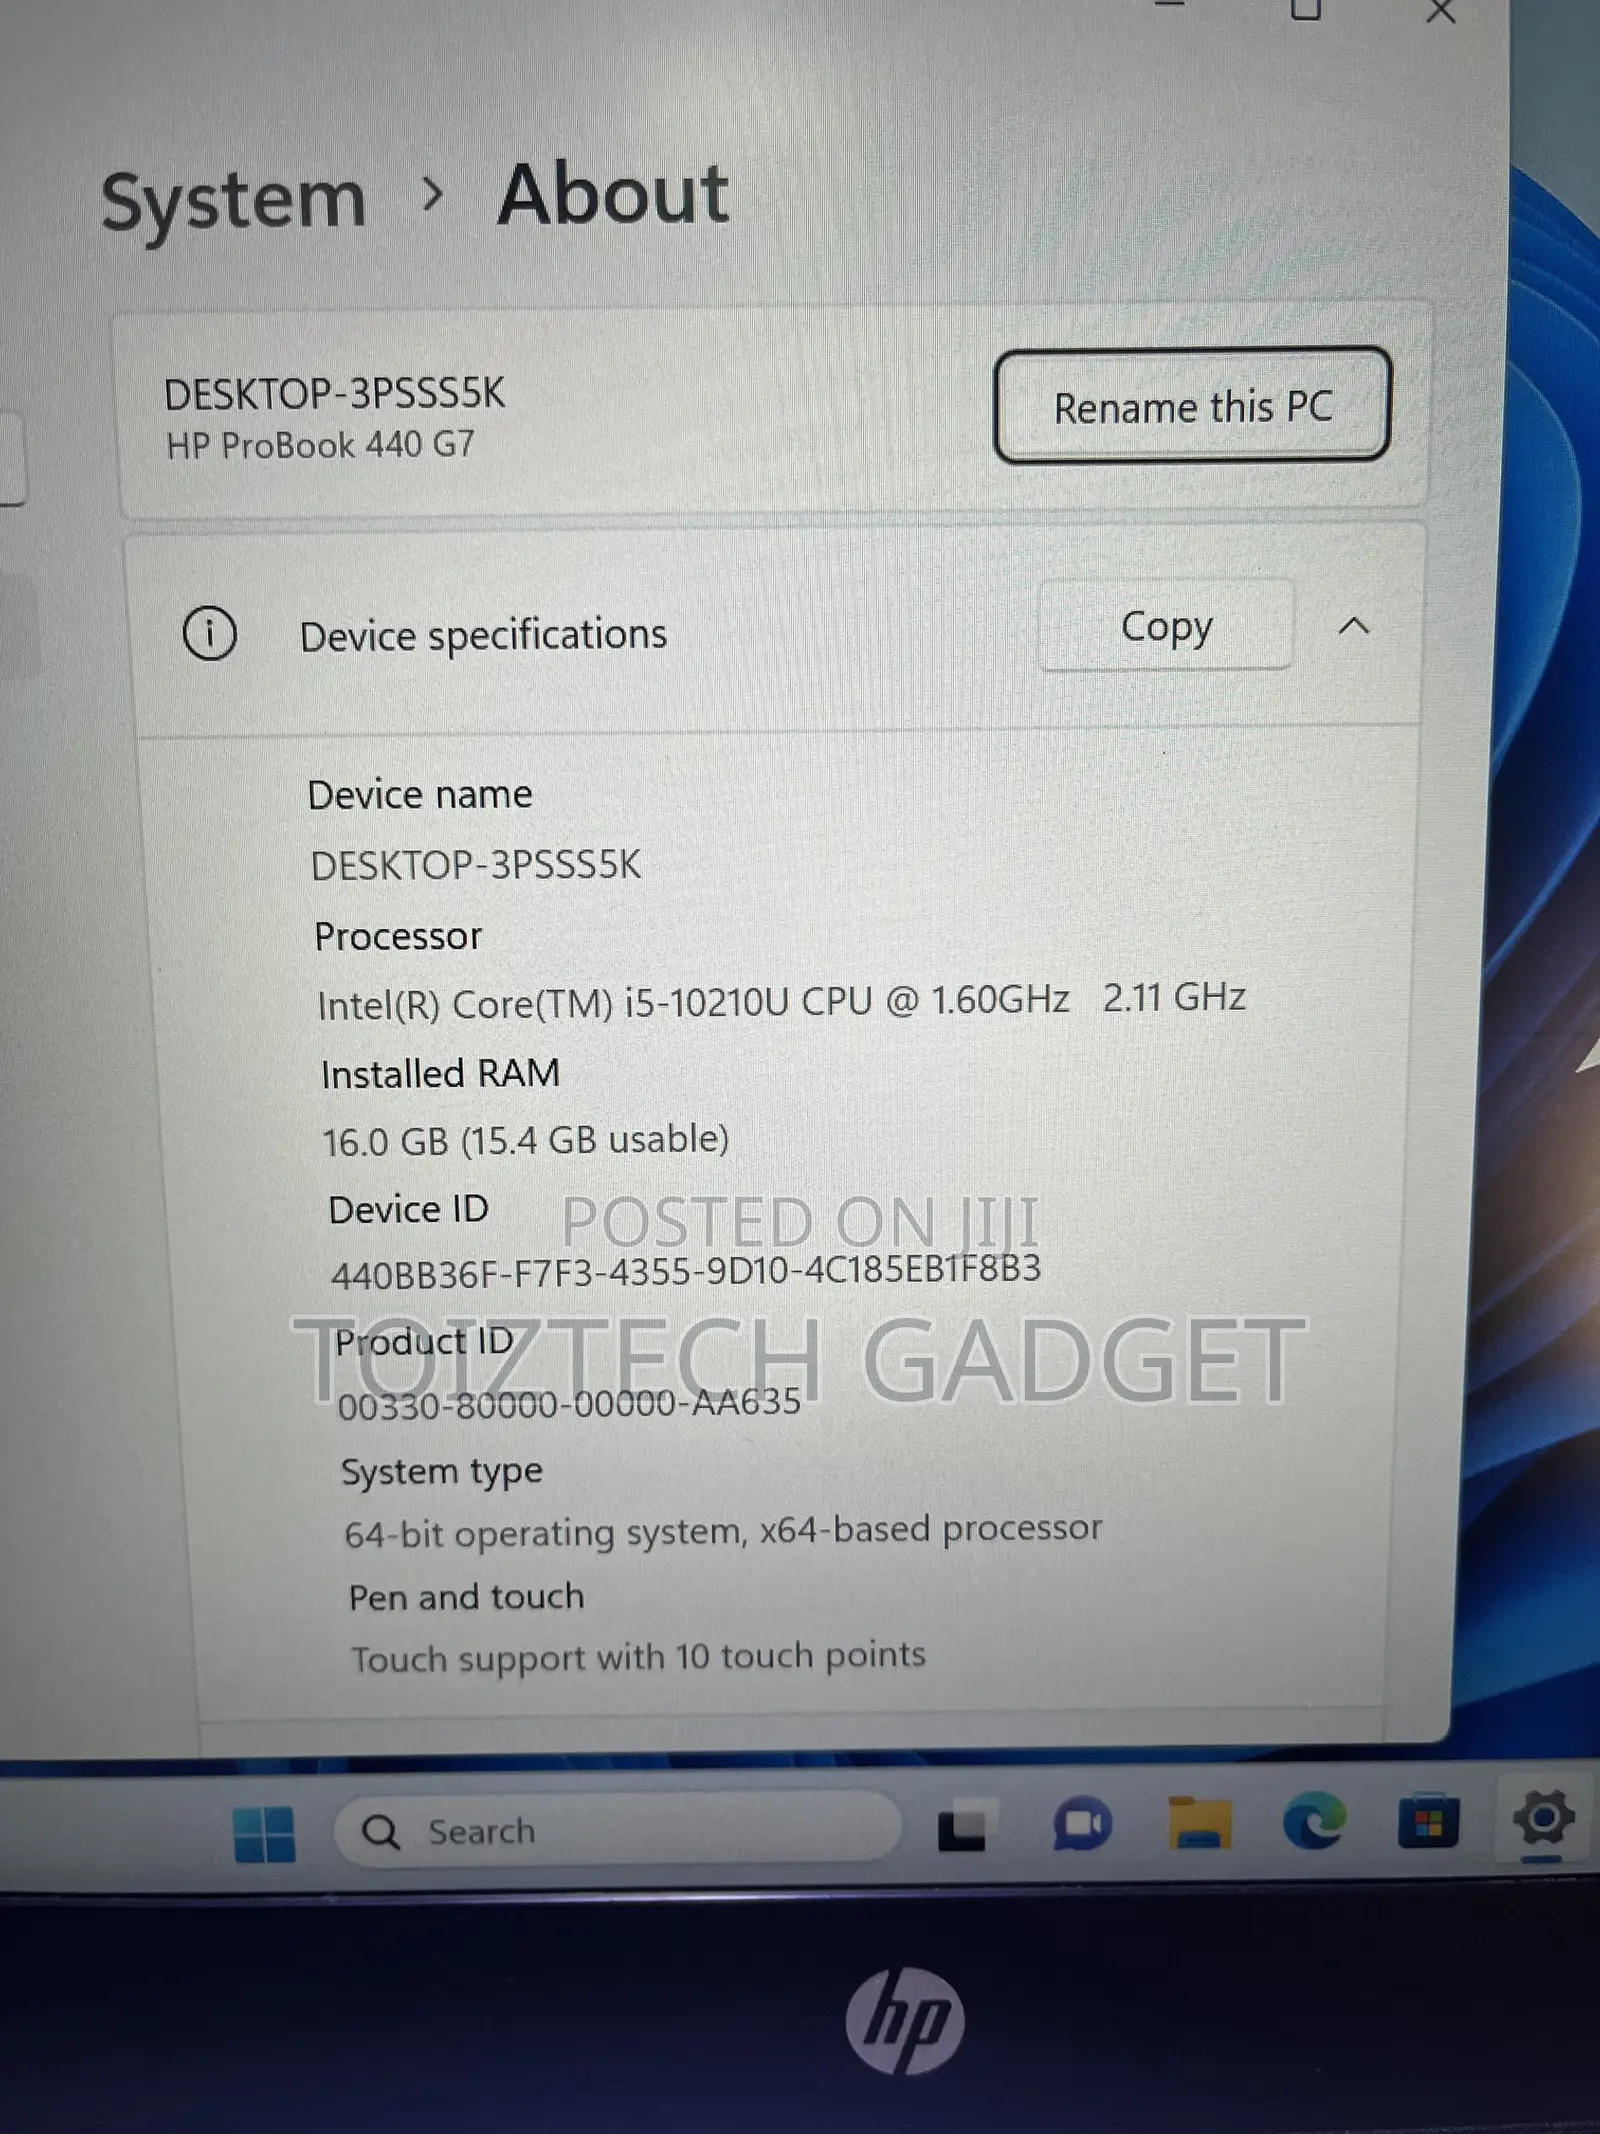Select the Installed RAM label
The image size is (1600, 2134).
point(440,1074)
